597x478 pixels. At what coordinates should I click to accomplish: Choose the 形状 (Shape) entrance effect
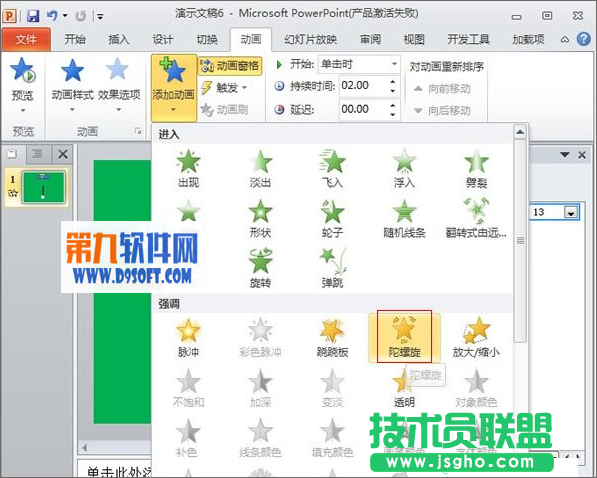tap(260, 219)
